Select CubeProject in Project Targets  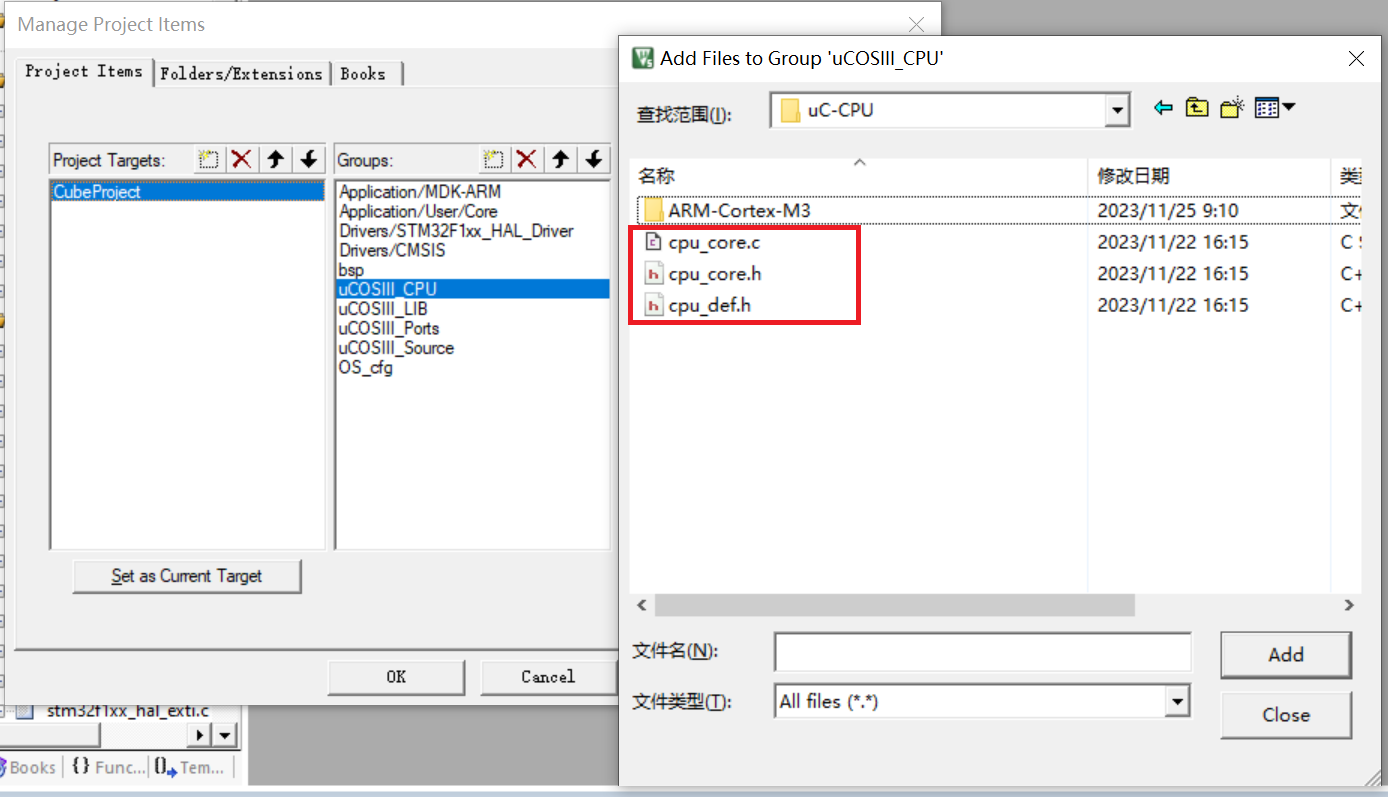coord(188,191)
